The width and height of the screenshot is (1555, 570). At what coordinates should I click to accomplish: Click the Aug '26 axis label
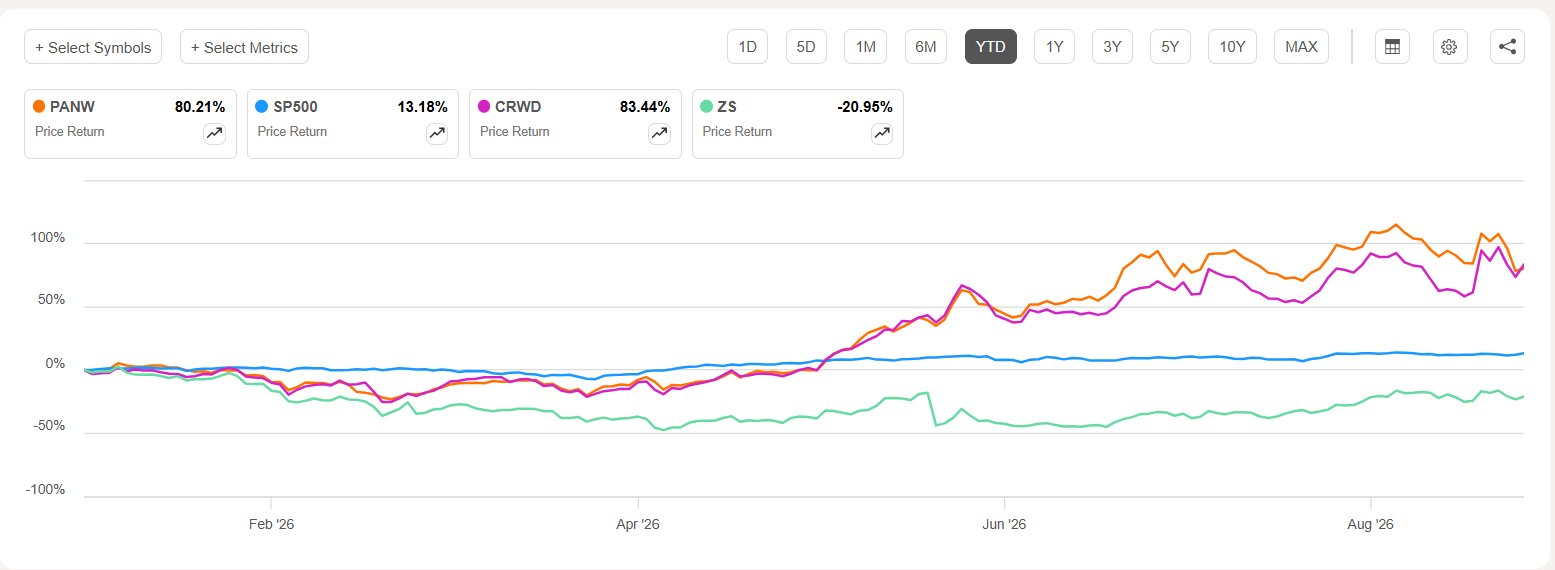1370,524
